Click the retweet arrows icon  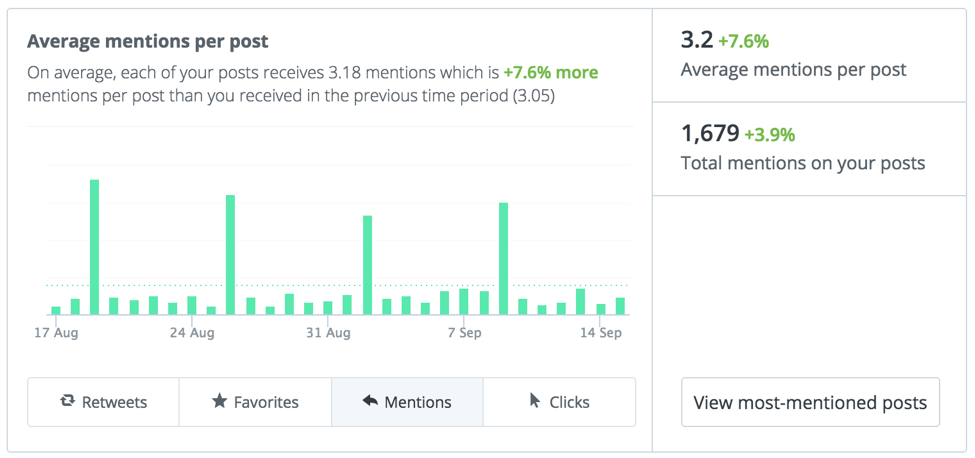click(x=67, y=401)
